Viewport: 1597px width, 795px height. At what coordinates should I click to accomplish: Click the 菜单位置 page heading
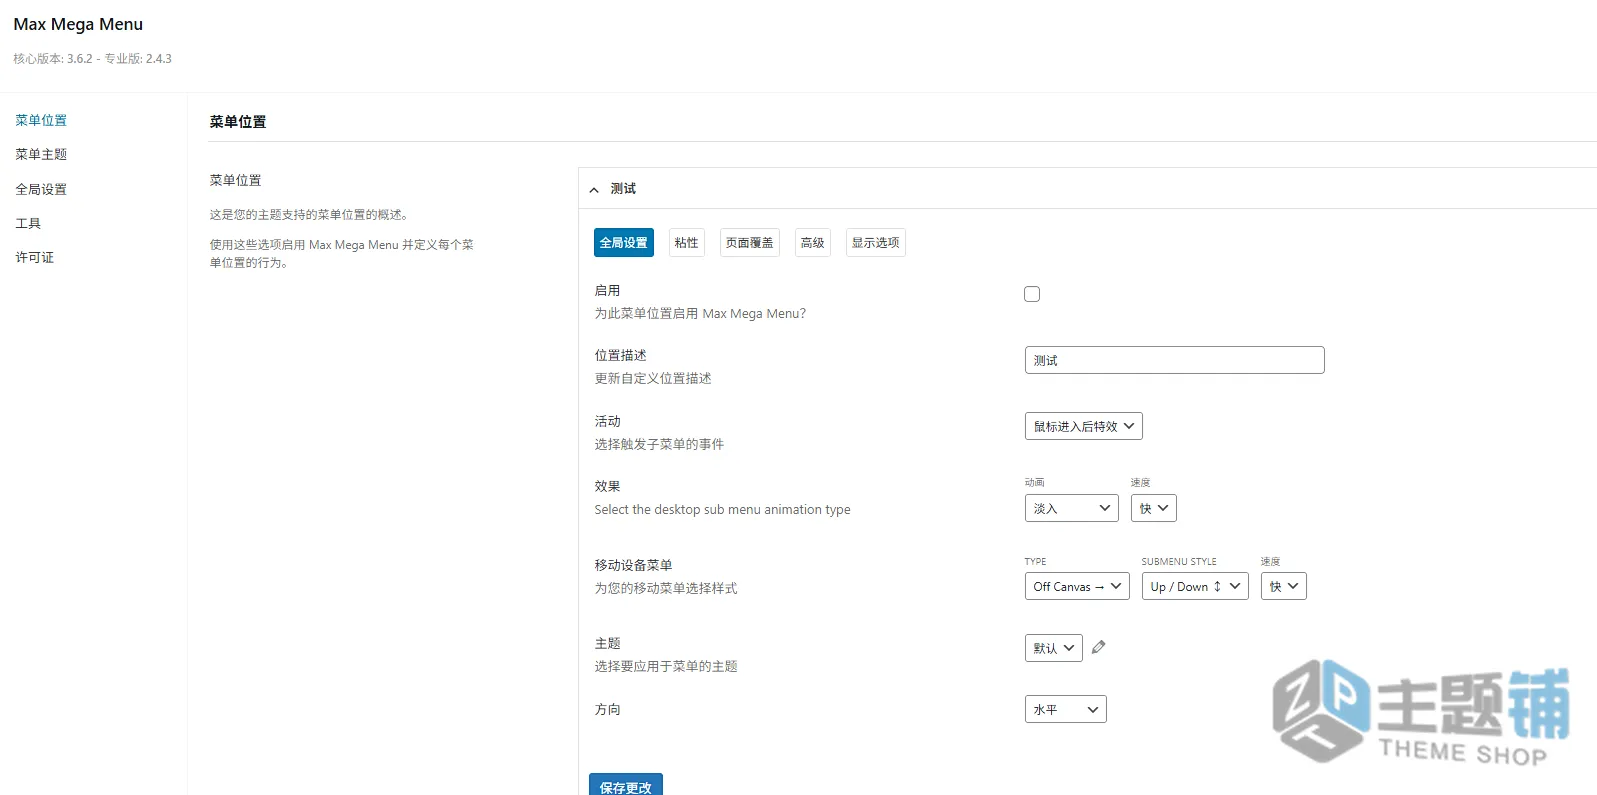(x=238, y=122)
